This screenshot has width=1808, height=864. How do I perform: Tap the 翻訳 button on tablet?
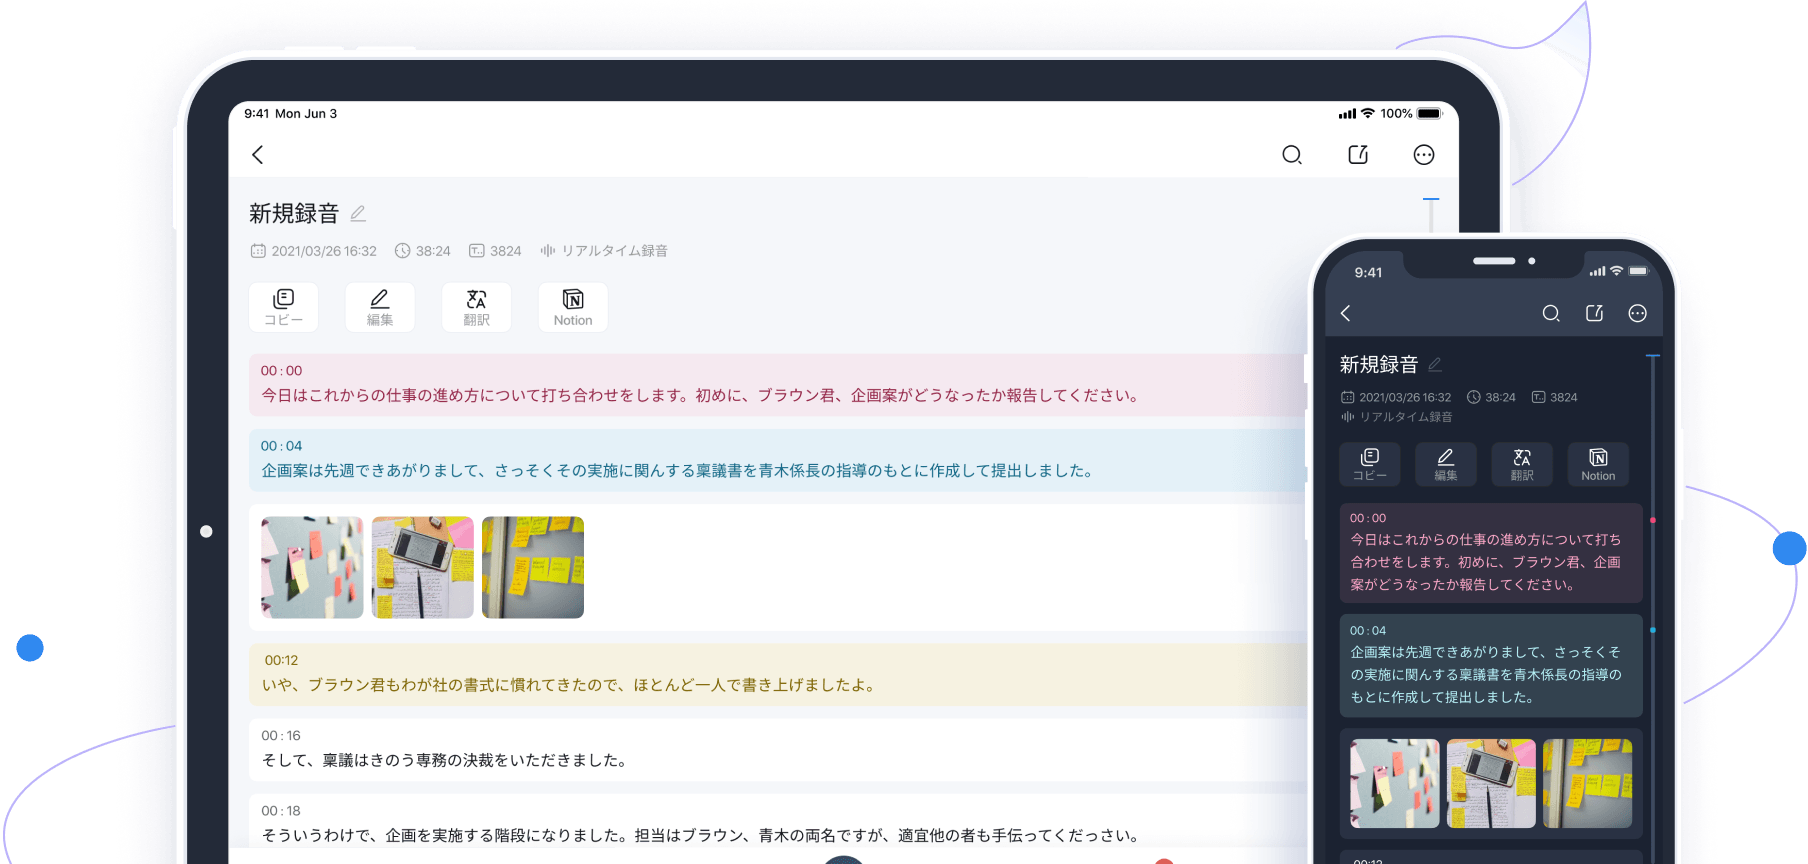click(x=477, y=307)
